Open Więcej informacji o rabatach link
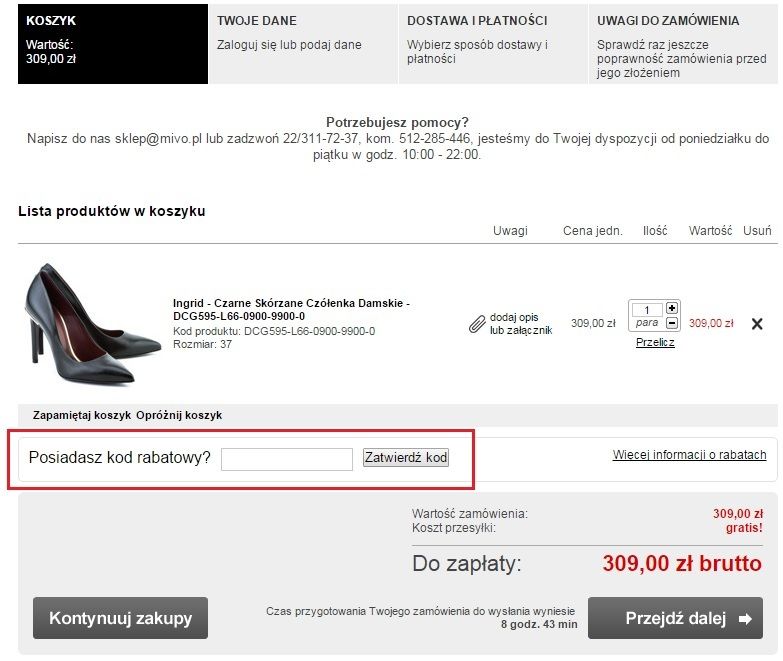This screenshot has height=661, width=783. click(689, 455)
